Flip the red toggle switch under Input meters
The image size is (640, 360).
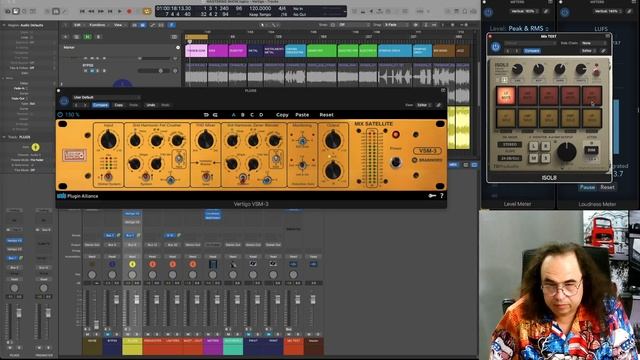pos(108,177)
